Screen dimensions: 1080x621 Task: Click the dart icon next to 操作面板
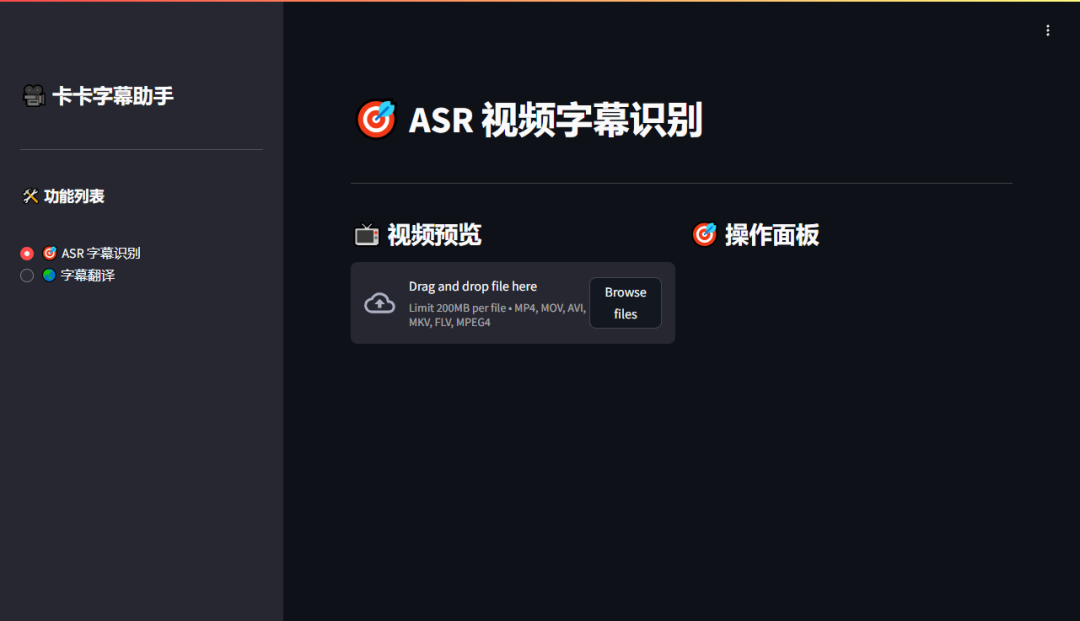point(704,234)
